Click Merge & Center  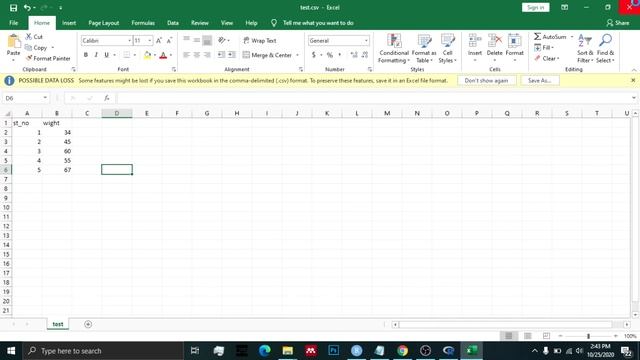[267, 55]
